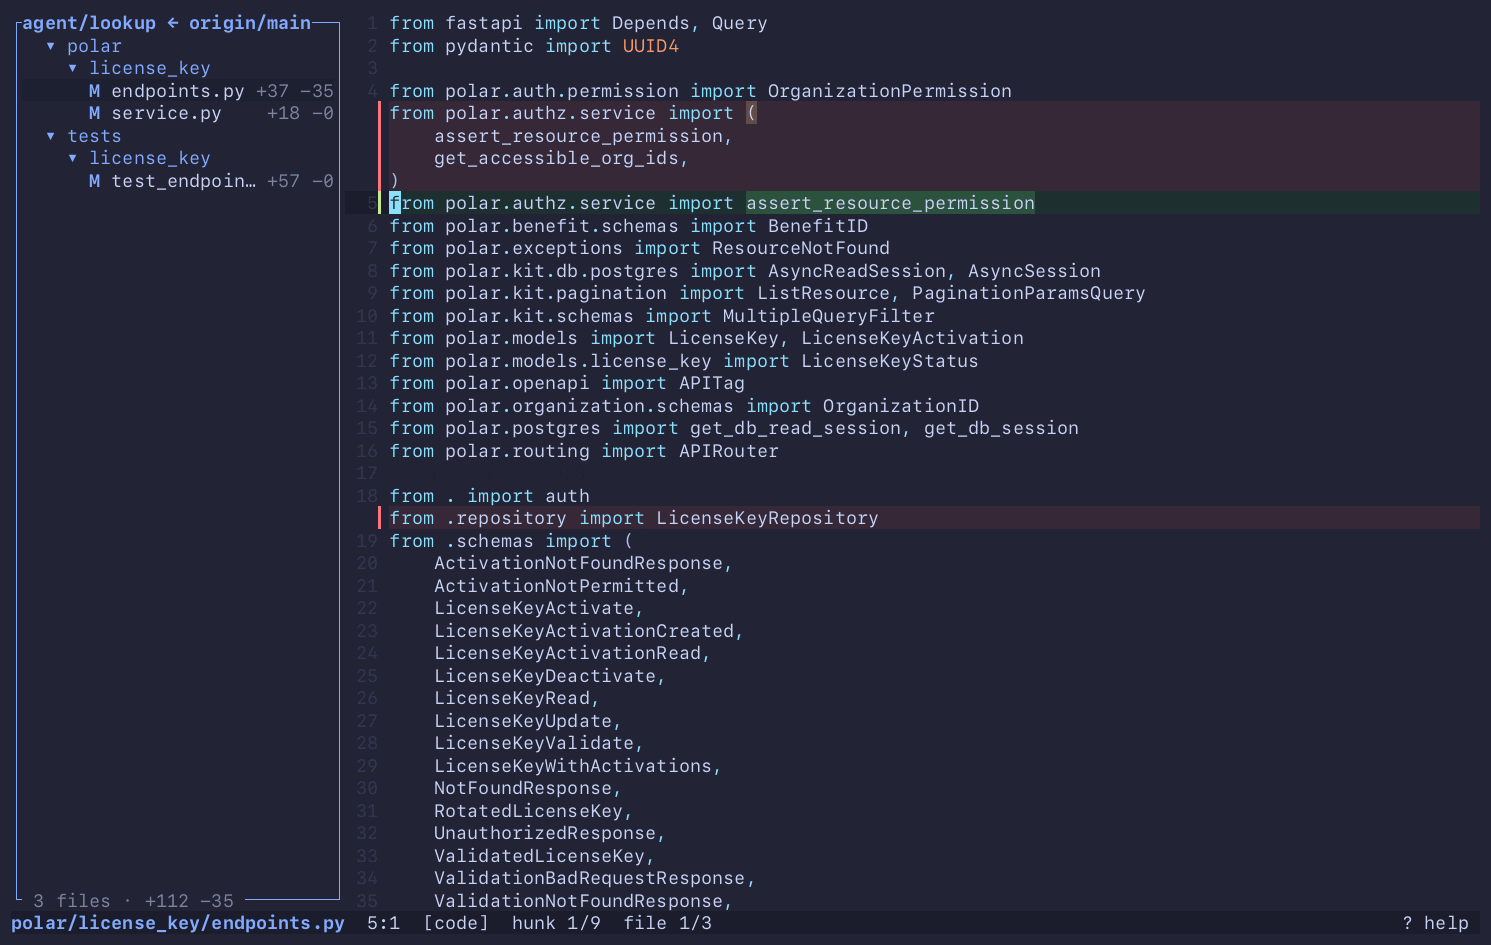Collapse the tests folder arrow
Viewport: 1491px width, 945px height.
tap(50, 136)
